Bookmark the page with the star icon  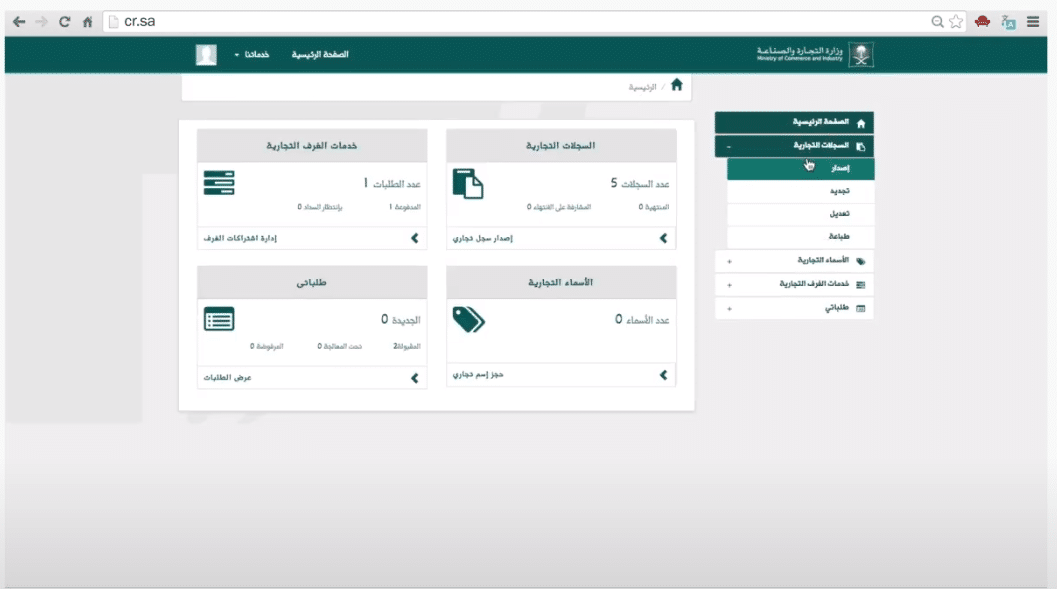[956, 22]
